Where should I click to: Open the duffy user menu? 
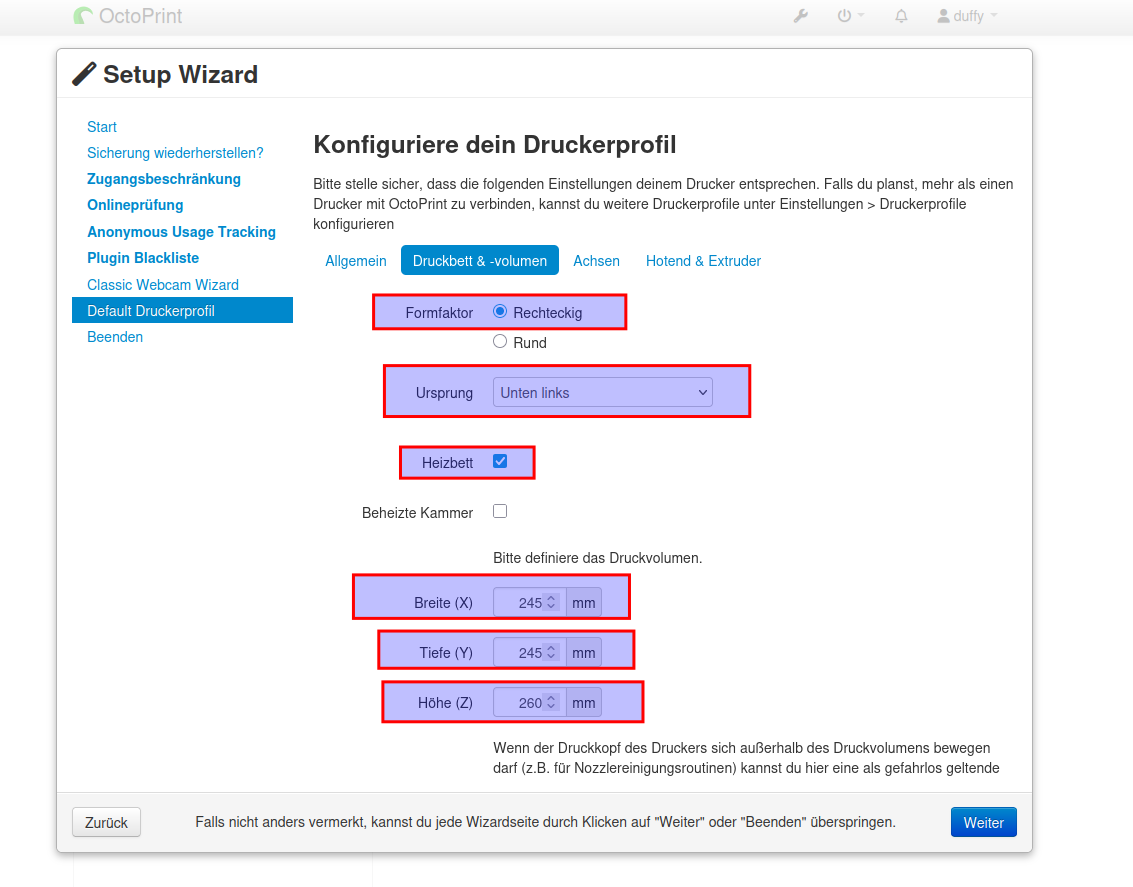coord(966,16)
